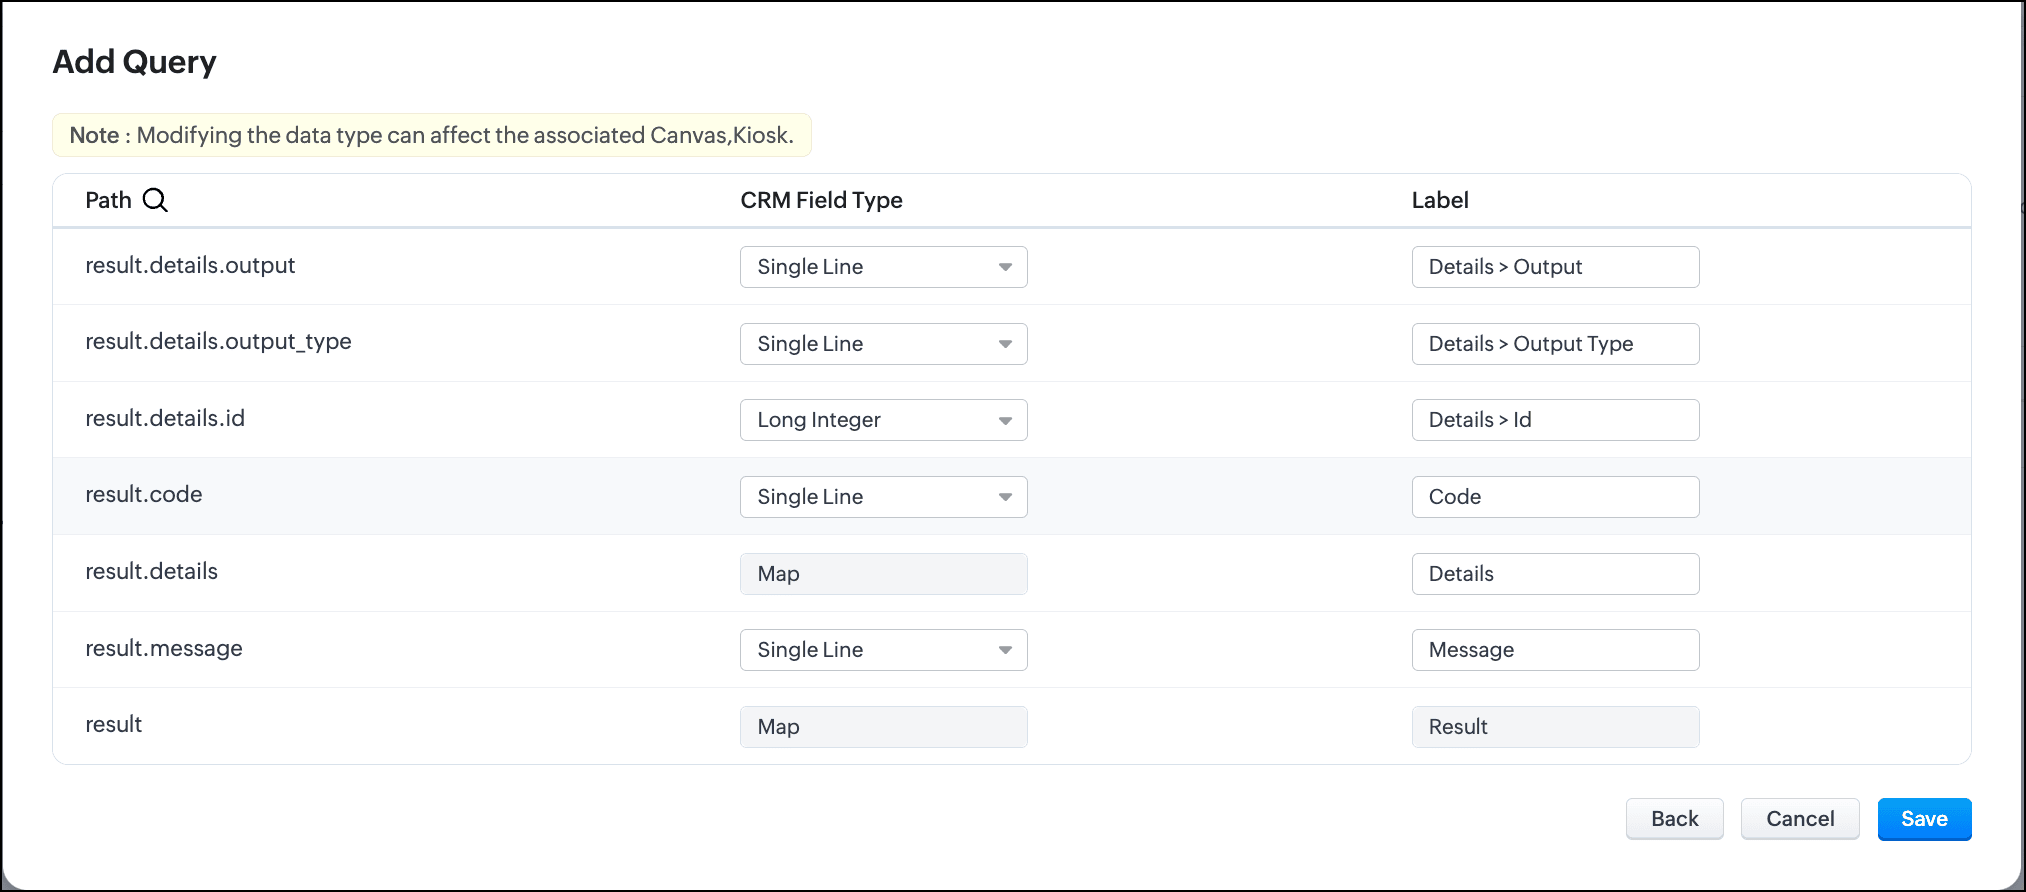Select the 'result' path text in last row
This screenshot has height=892, width=2026.
pyautogui.click(x=113, y=724)
